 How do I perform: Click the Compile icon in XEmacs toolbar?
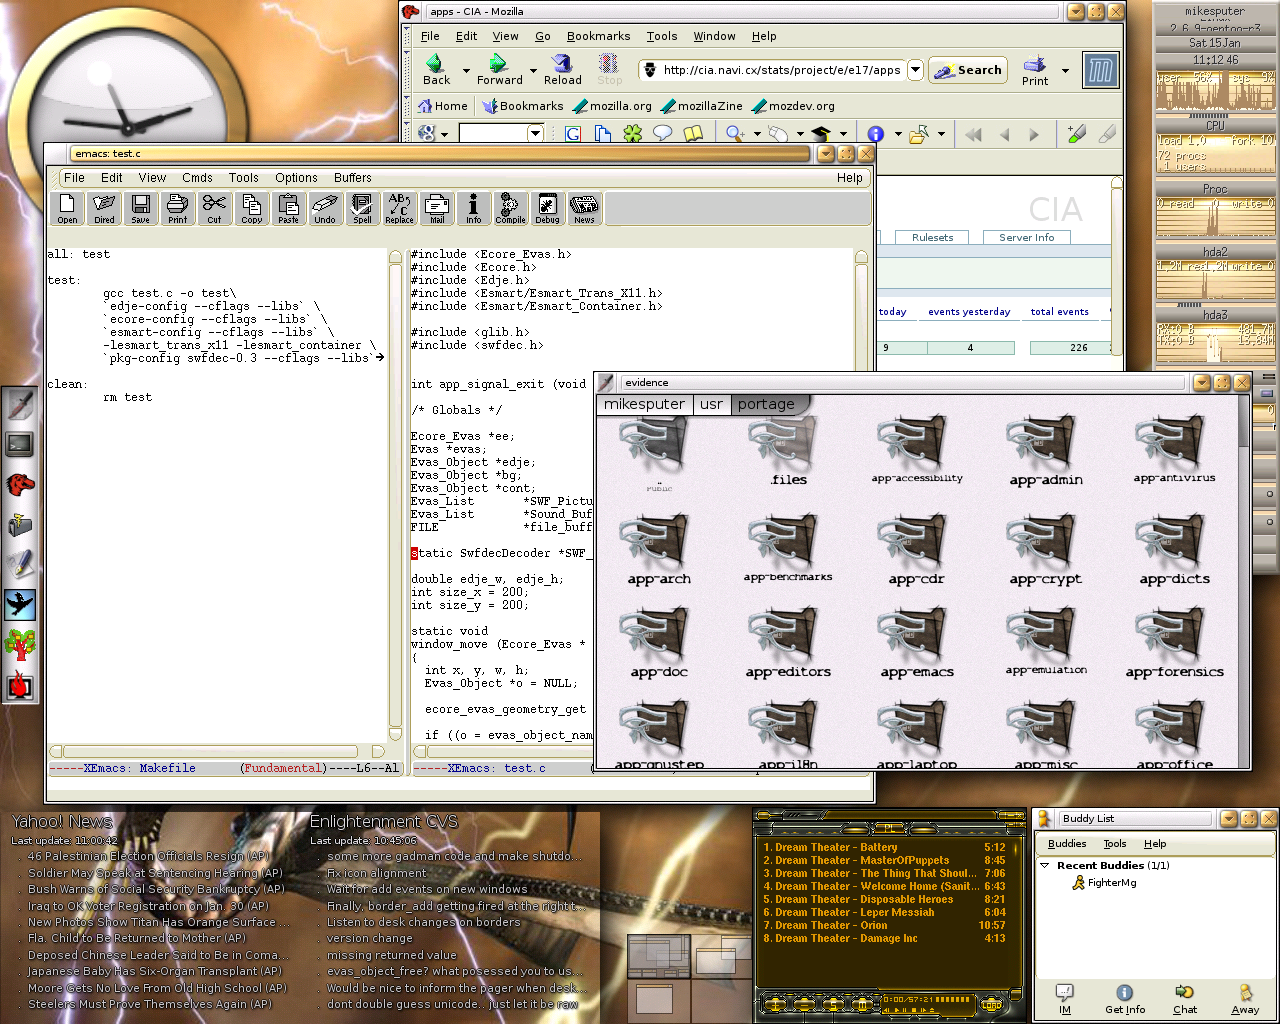click(x=511, y=208)
